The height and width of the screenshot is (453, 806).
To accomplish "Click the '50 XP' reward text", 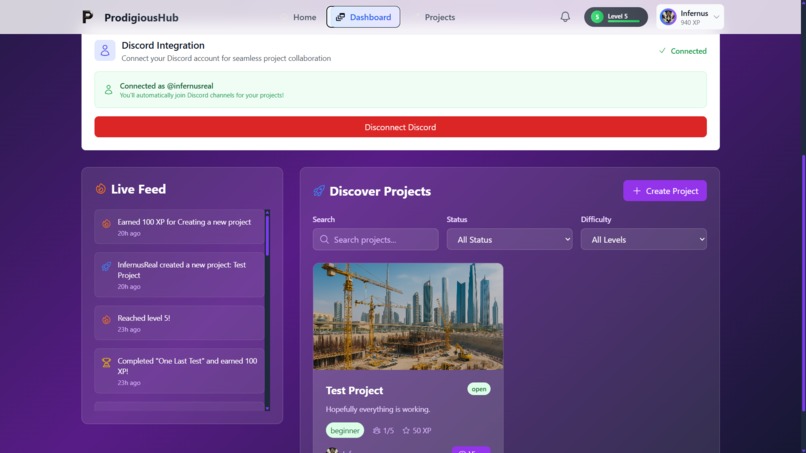I will [x=422, y=430].
